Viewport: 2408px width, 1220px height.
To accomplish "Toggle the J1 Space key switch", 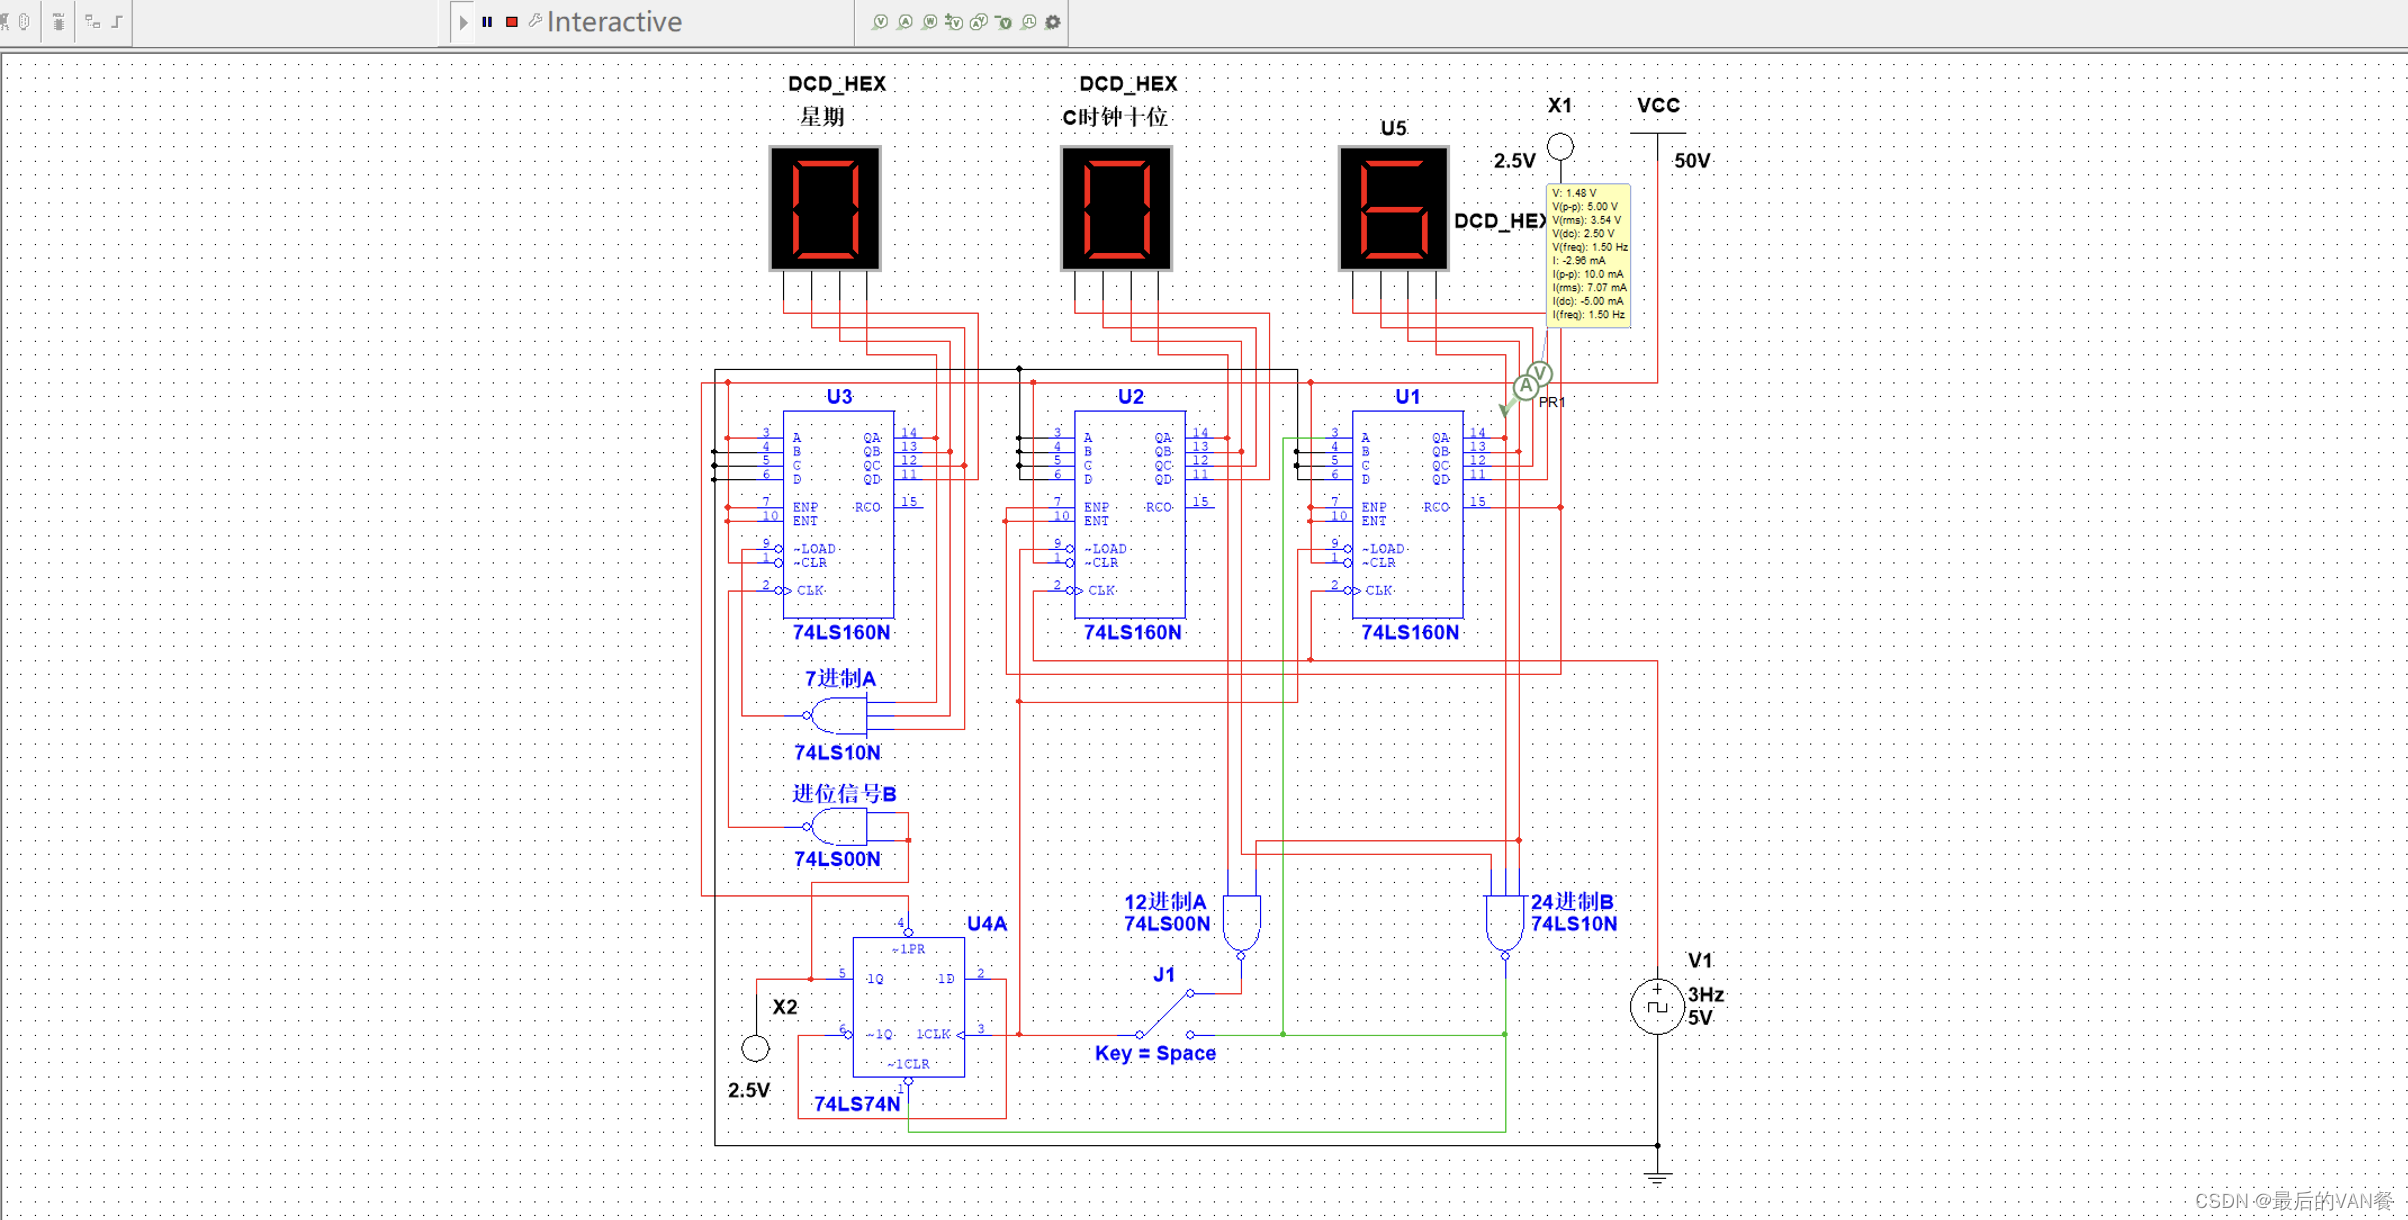I will (1164, 1014).
